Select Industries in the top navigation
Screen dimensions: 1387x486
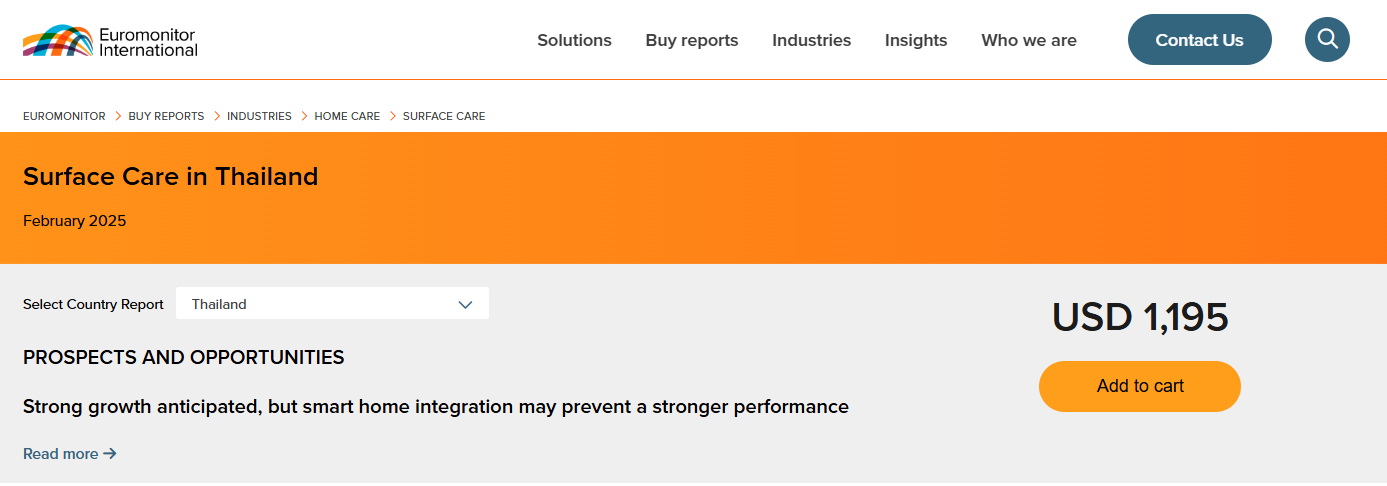click(x=811, y=40)
